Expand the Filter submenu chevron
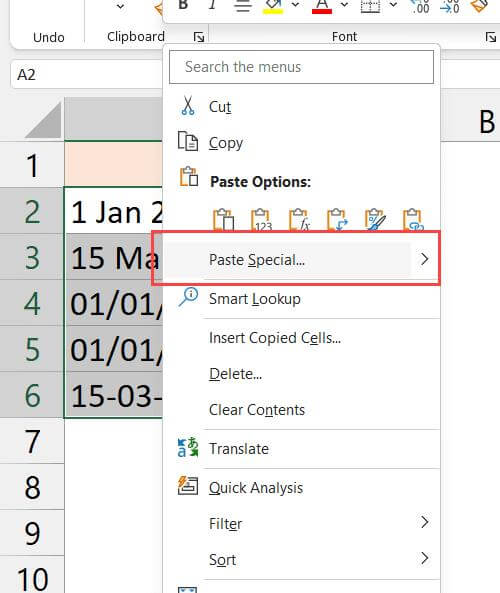This screenshot has width=500, height=593. tap(424, 522)
